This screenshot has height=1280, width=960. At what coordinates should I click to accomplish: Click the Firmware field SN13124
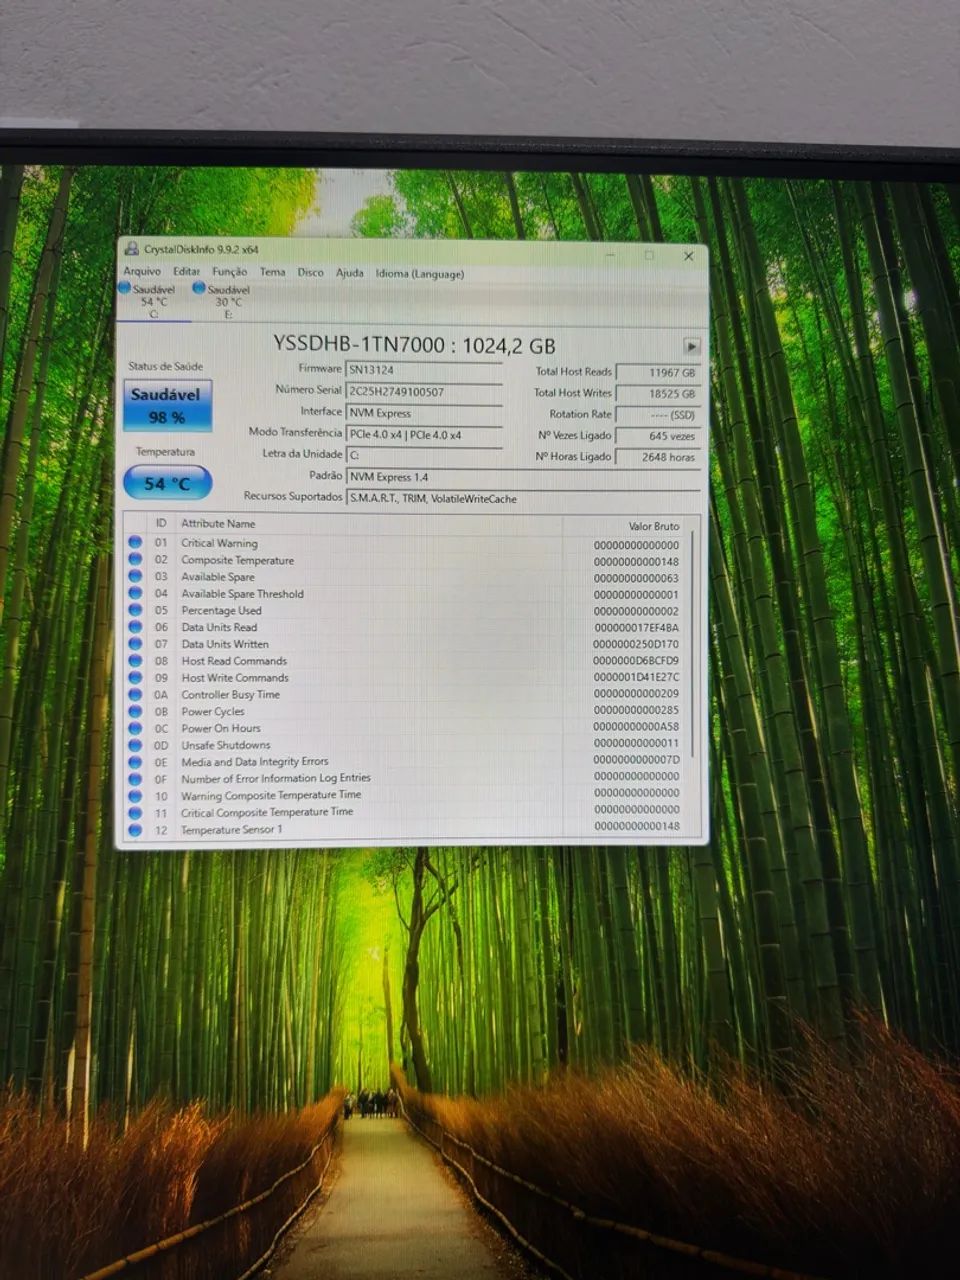[423, 370]
